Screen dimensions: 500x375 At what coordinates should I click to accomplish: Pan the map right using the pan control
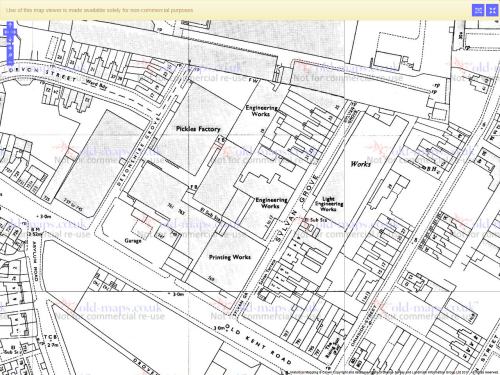click(14, 32)
